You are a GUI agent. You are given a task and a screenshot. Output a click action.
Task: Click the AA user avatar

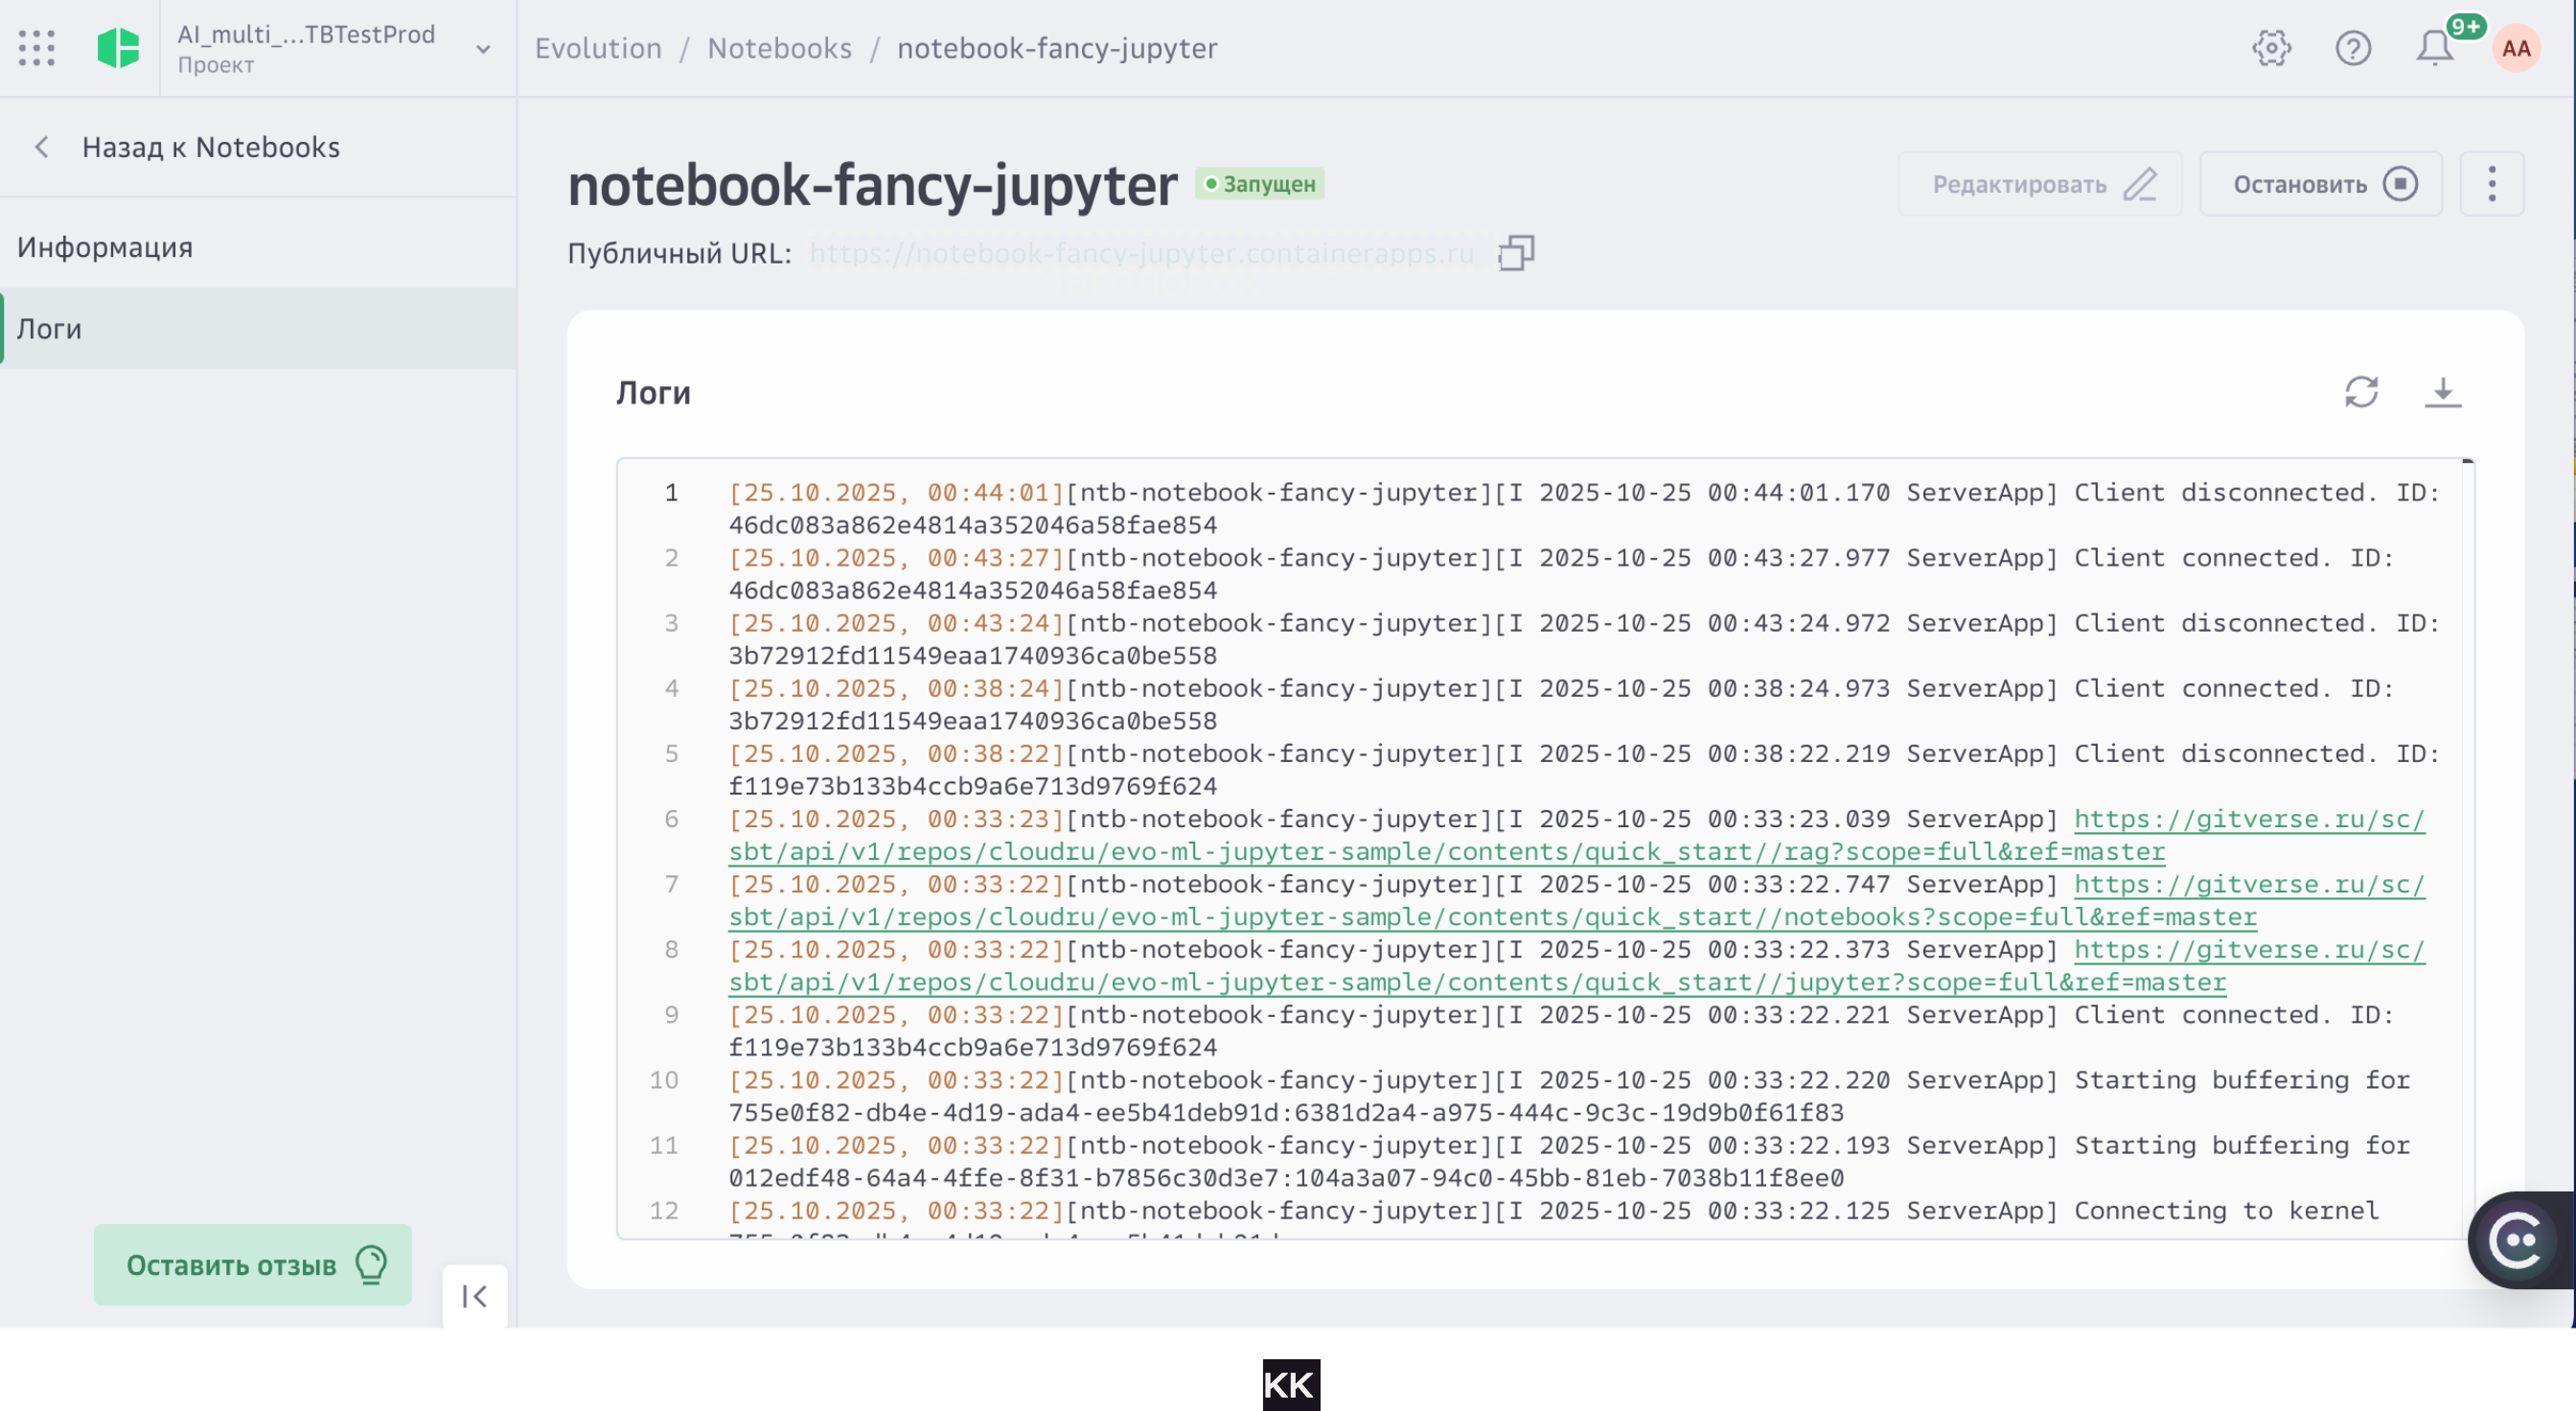point(2517,47)
